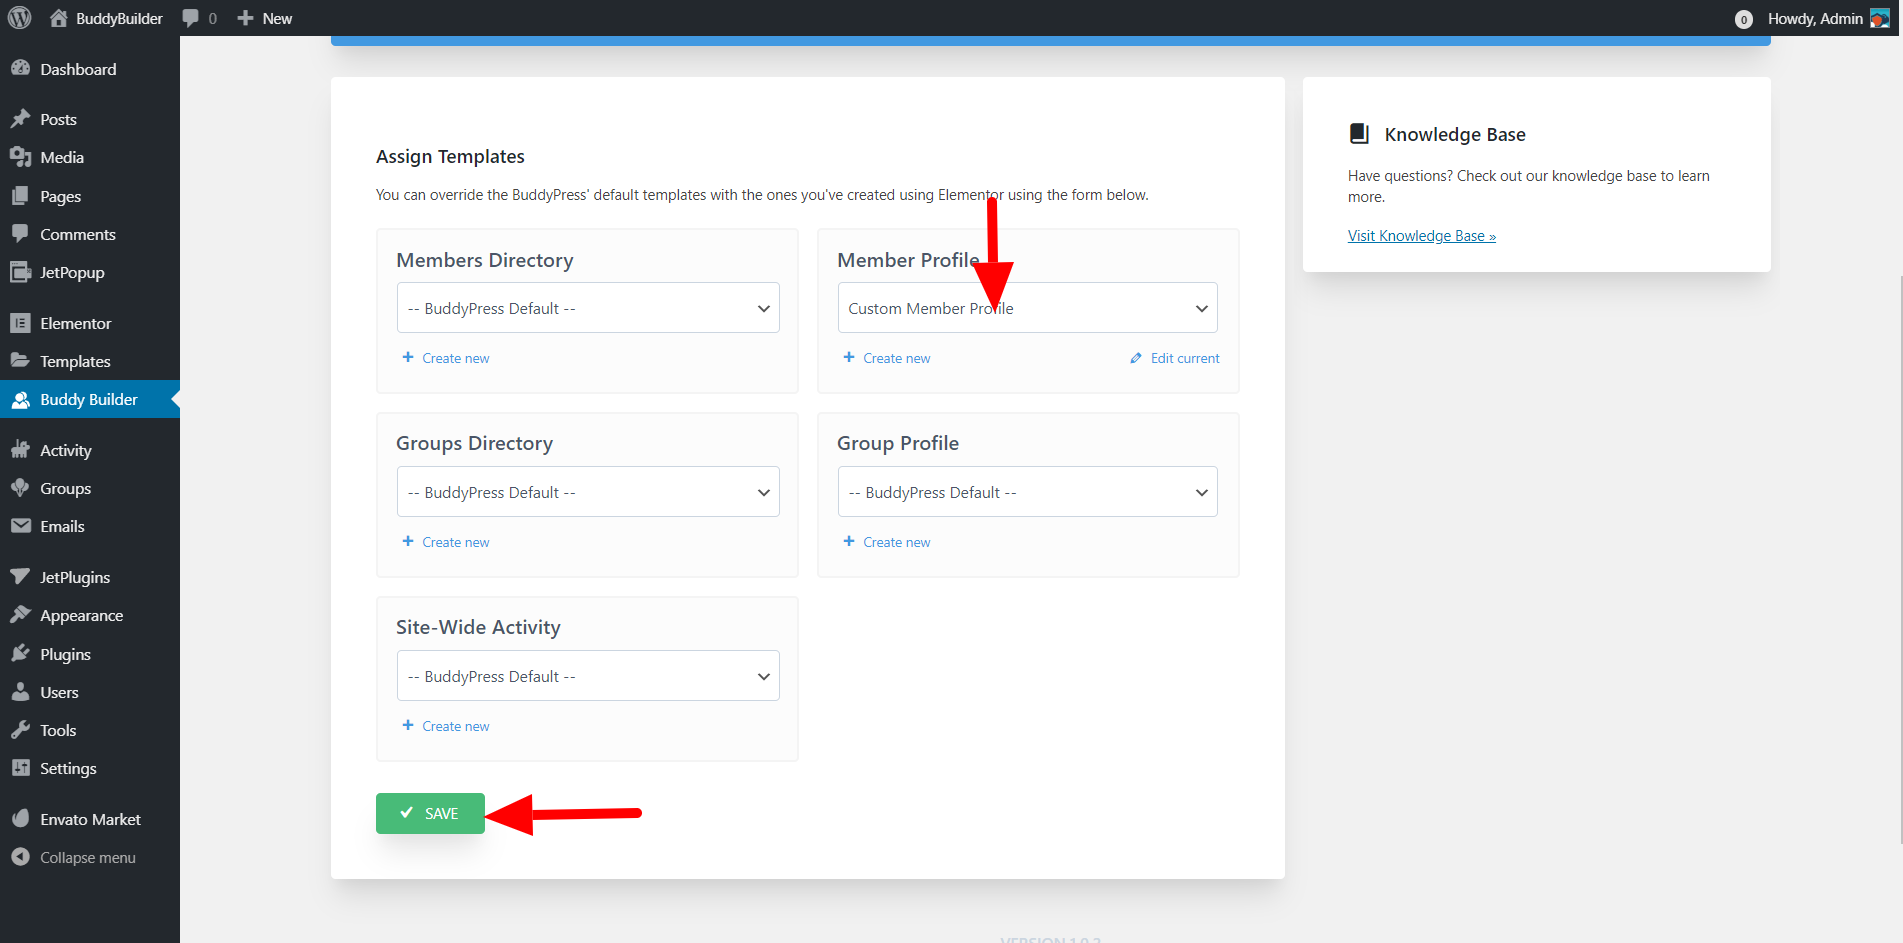Open the Group Profile template dropdown
This screenshot has height=943, width=1903.
[x=1027, y=492]
